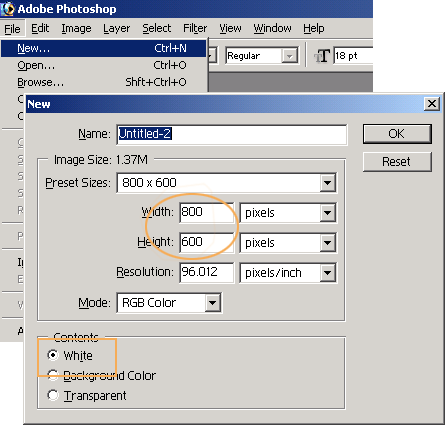Open the Preset Sizes dropdown
Image resolution: width=445 pixels, height=426 pixels.
328,183
